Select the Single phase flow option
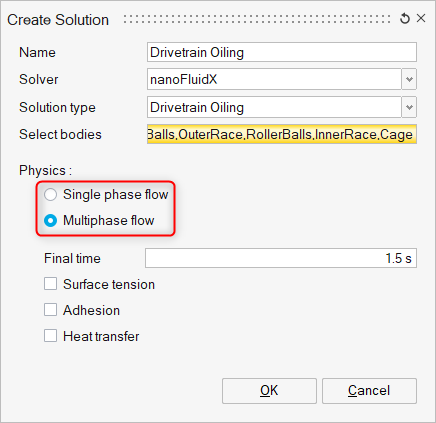Viewport: 436px width, 423px height. coord(51,195)
